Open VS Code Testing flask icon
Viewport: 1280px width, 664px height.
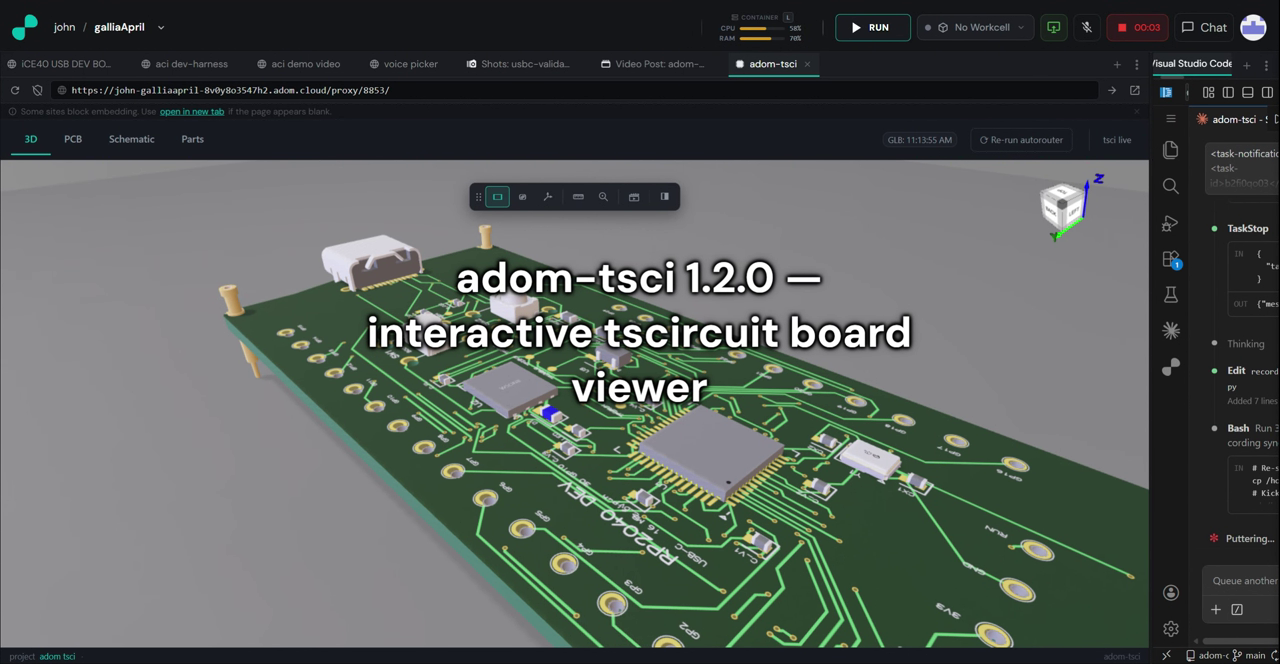click(1171, 295)
